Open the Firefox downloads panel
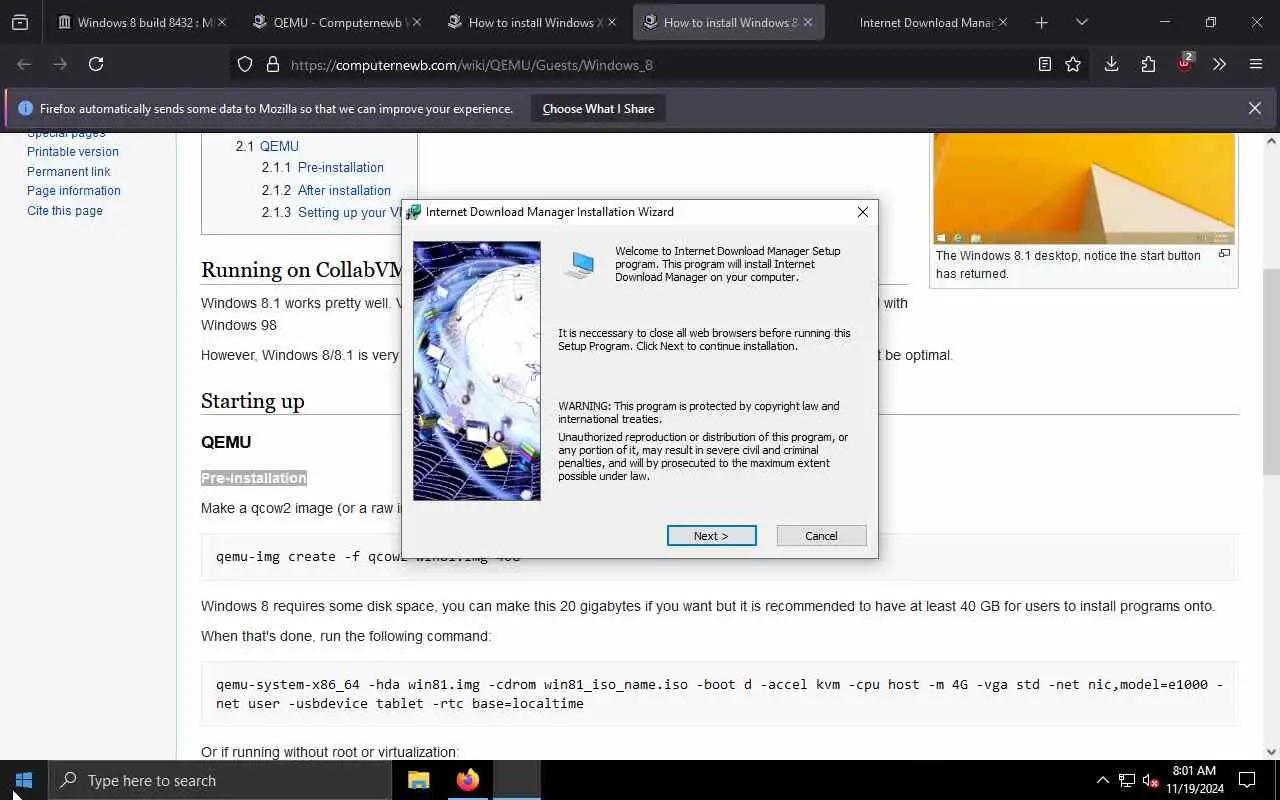Image resolution: width=1280 pixels, height=800 pixels. click(x=1111, y=64)
